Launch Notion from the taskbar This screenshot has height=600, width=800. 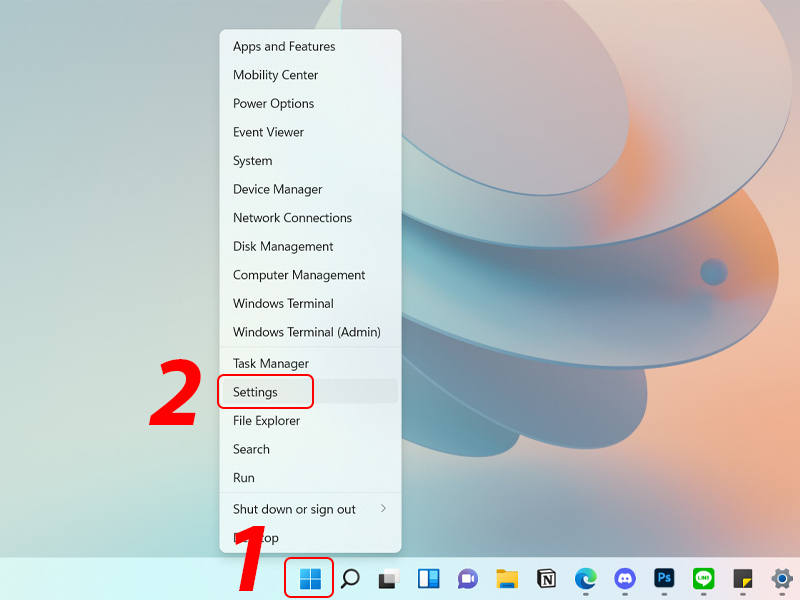pos(546,579)
